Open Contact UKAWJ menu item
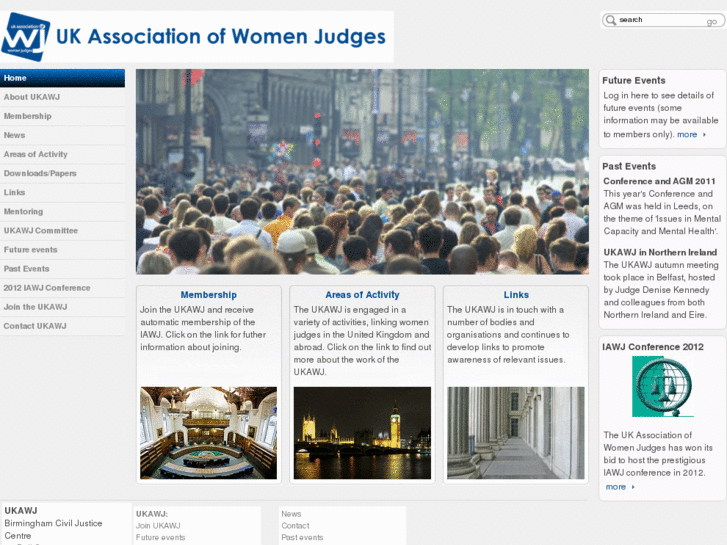The height and width of the screenshot is (545, 727). pyautogui.click(x=62, y=326)
